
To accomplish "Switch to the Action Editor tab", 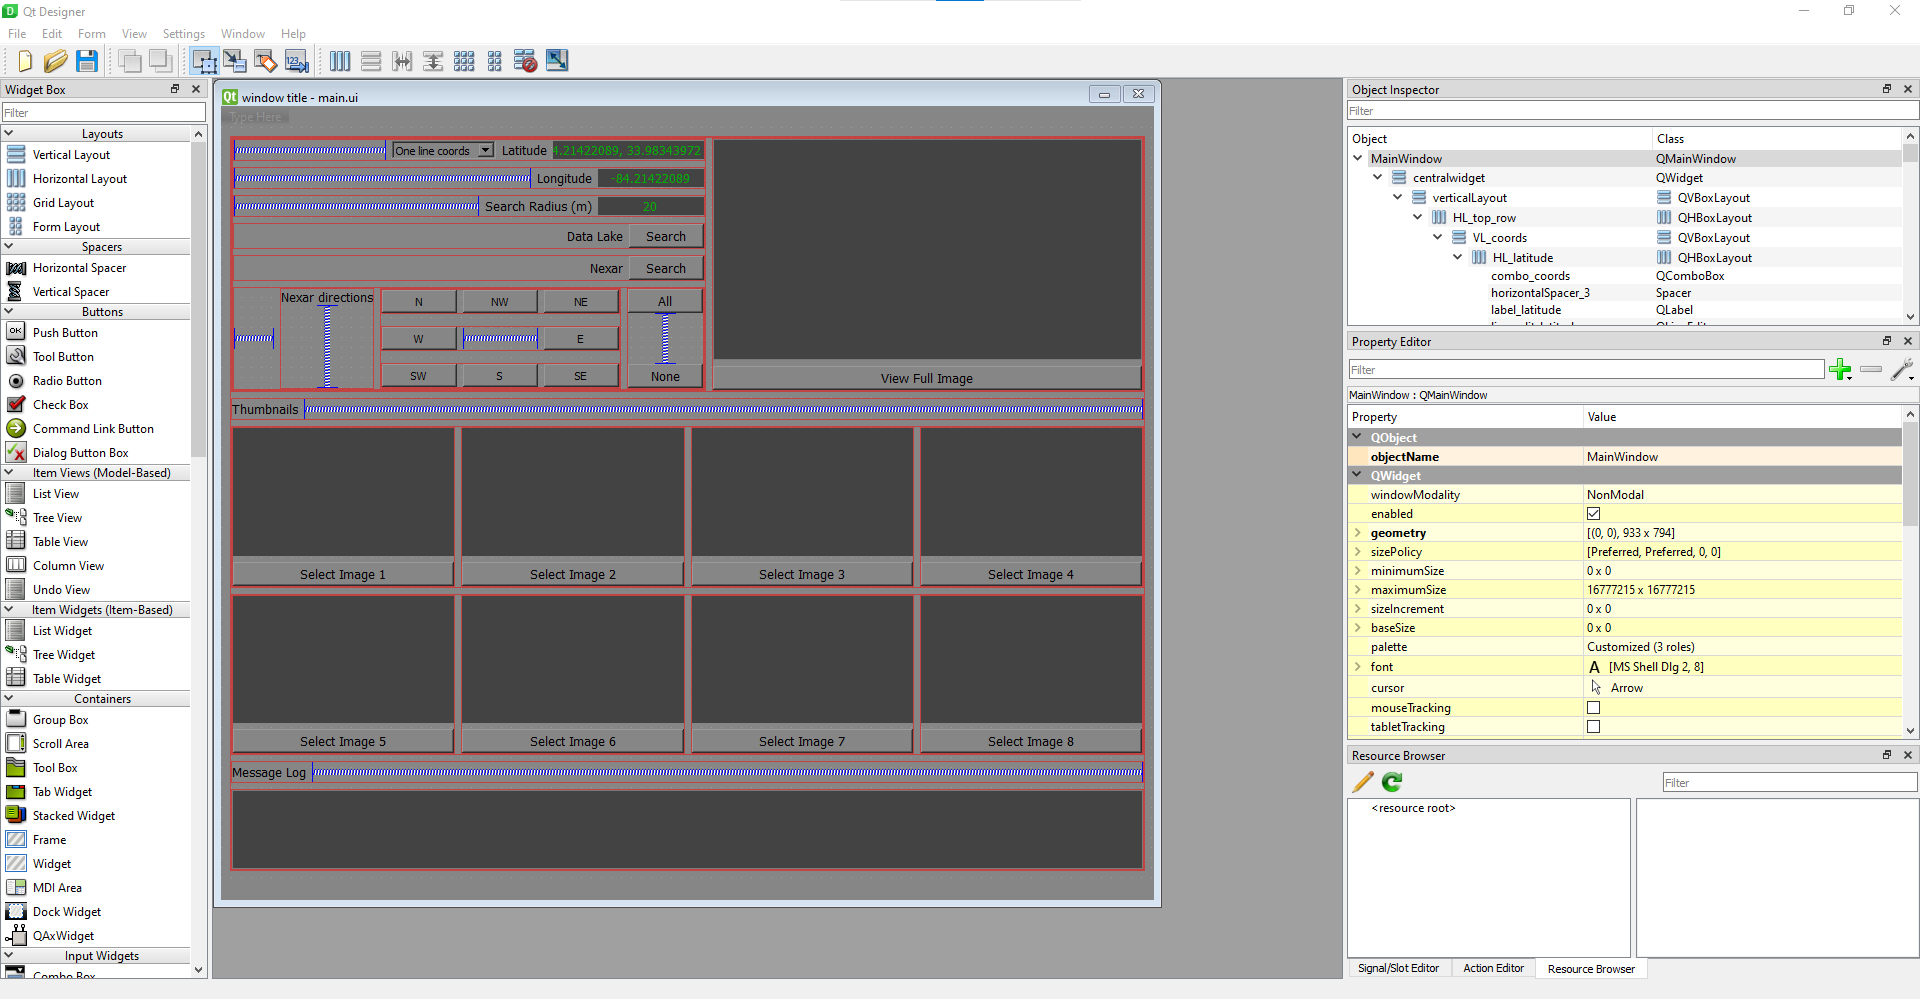I will 1493,968.
